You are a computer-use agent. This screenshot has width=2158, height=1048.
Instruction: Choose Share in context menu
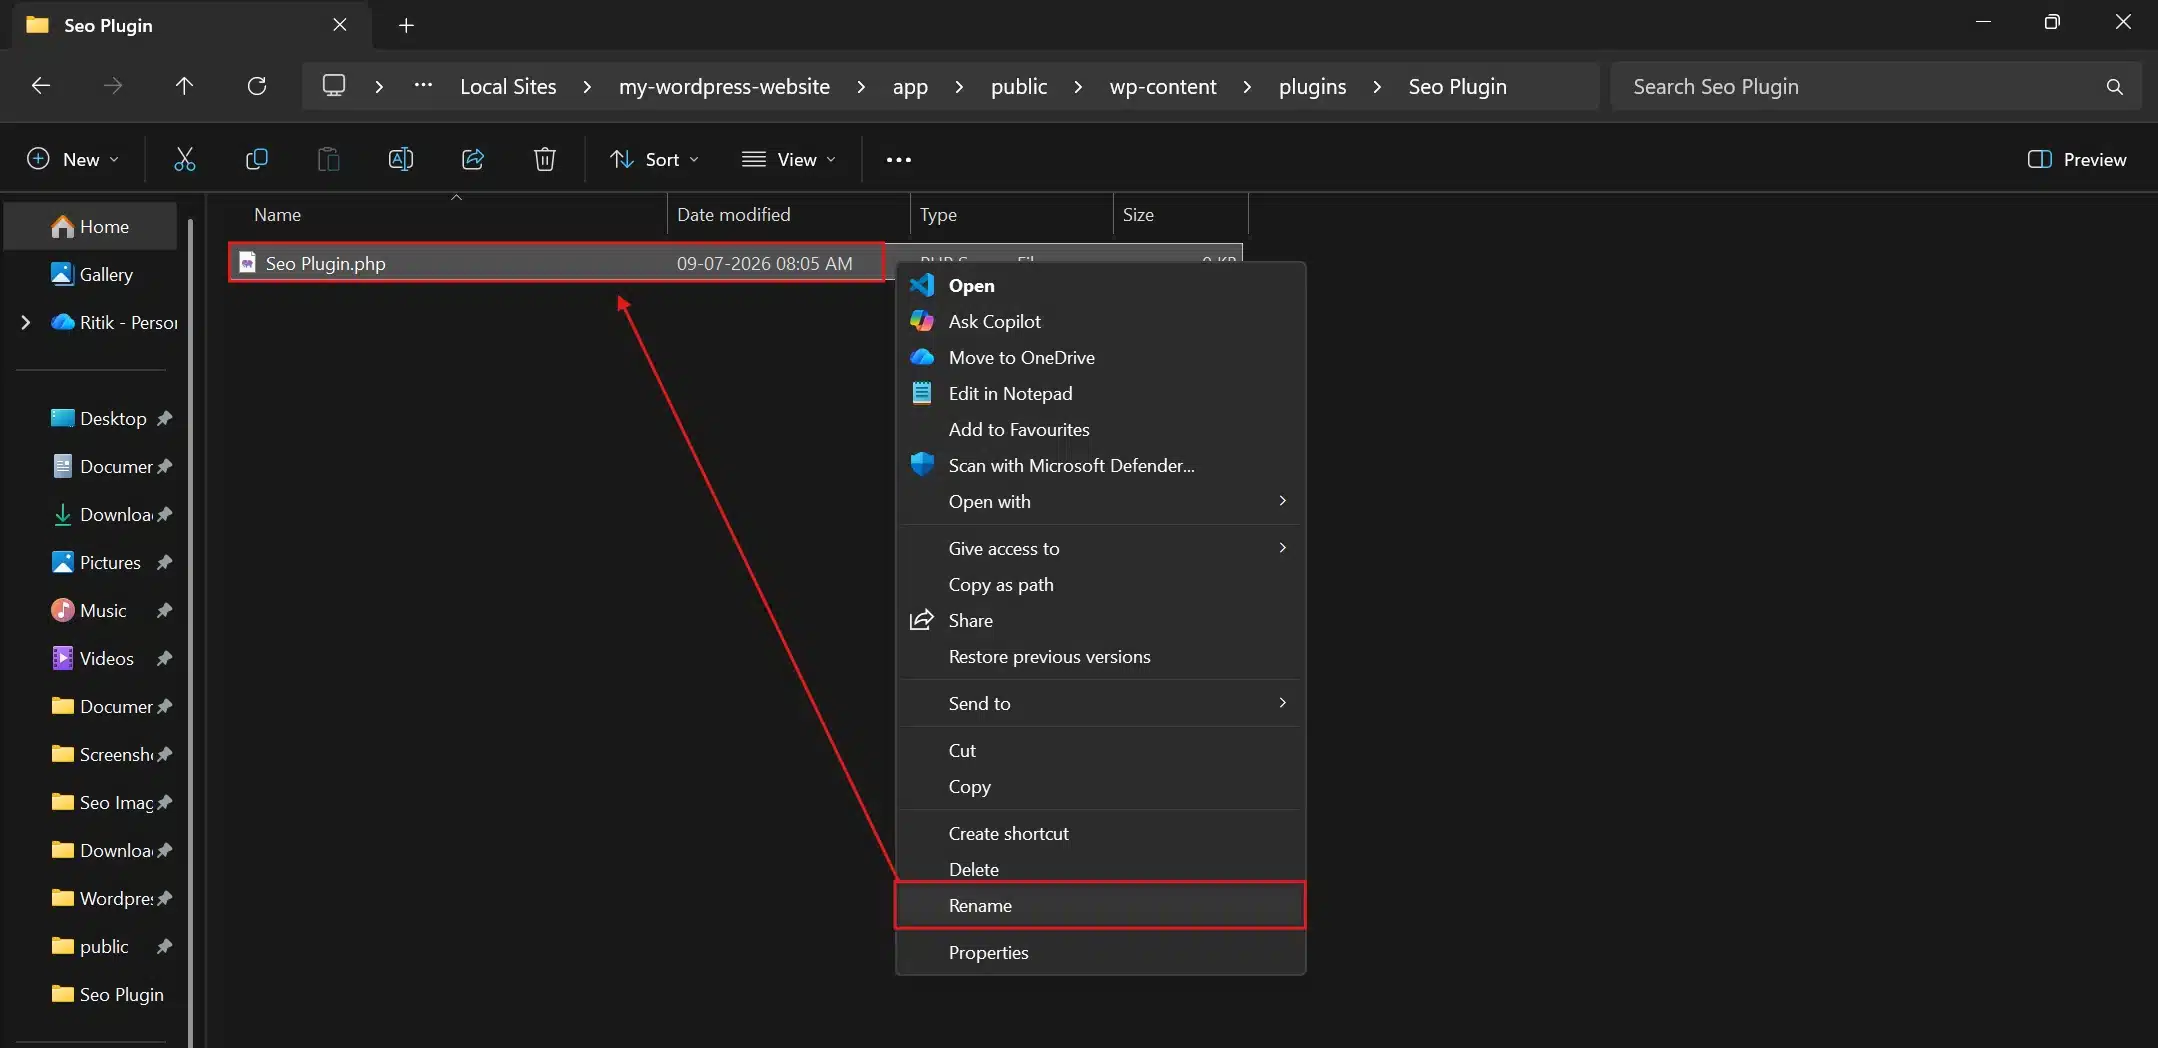pos(1100,620)
